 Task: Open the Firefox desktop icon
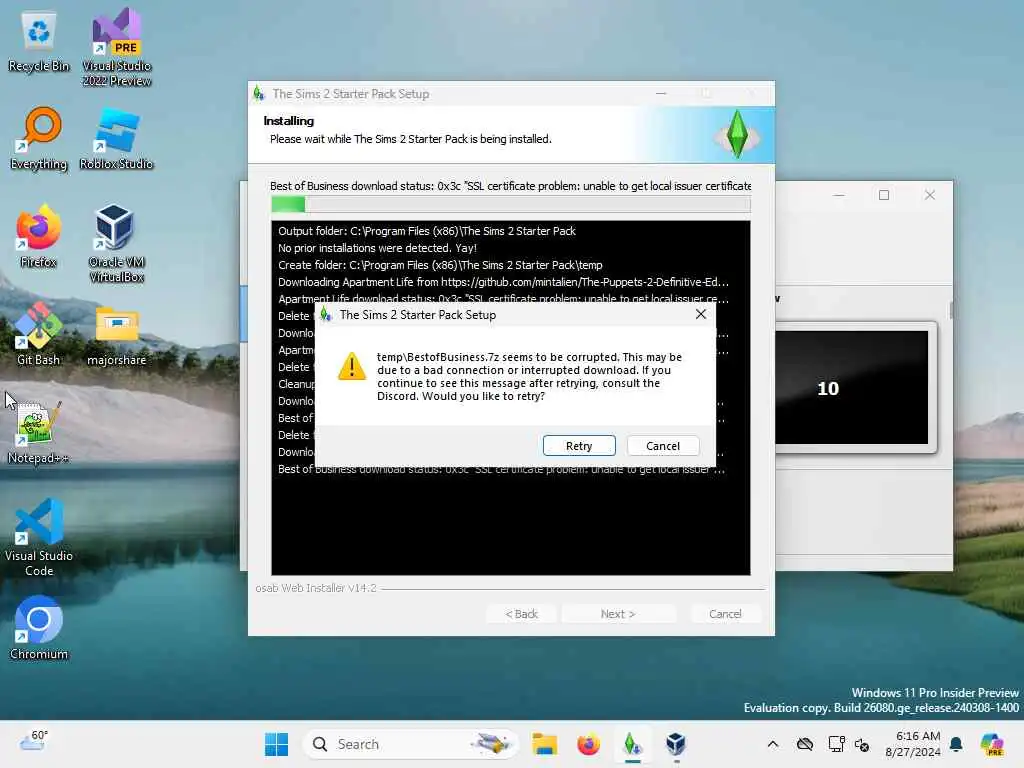point(39,237)
